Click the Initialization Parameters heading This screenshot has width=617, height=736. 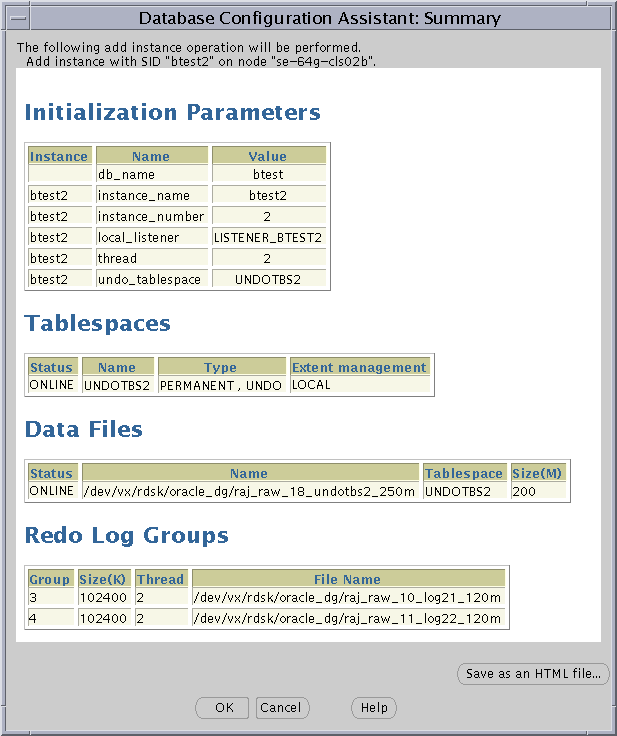pos(172,112)
